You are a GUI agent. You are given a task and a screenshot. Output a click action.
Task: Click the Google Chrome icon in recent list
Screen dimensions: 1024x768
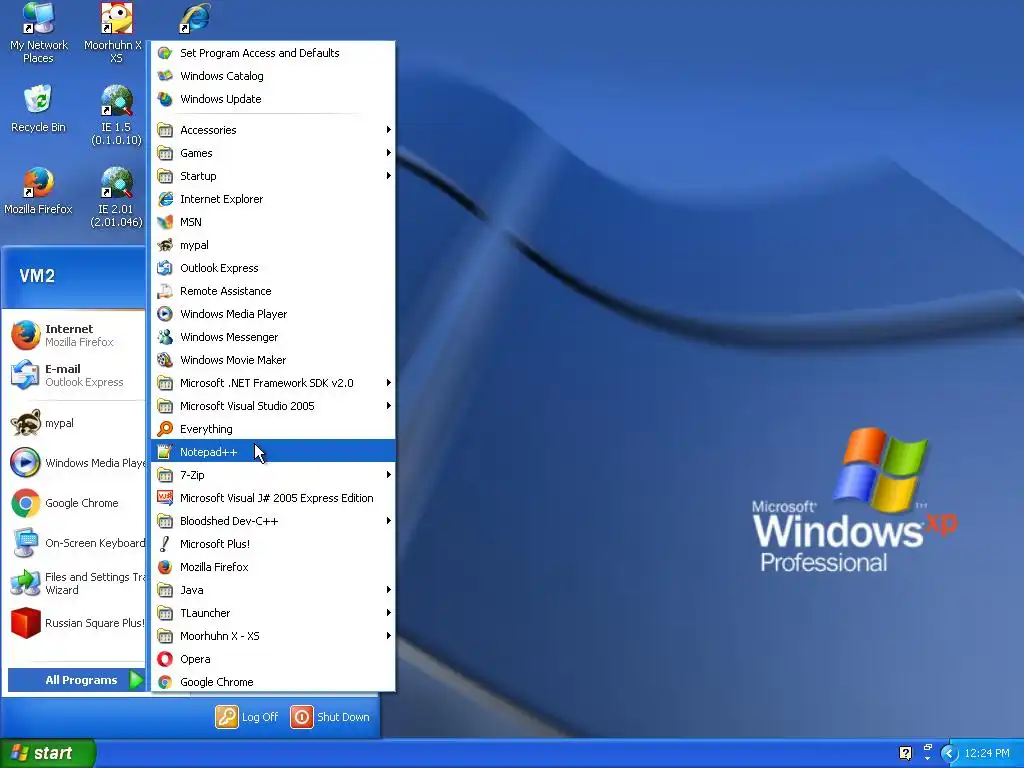coord(25,504)
